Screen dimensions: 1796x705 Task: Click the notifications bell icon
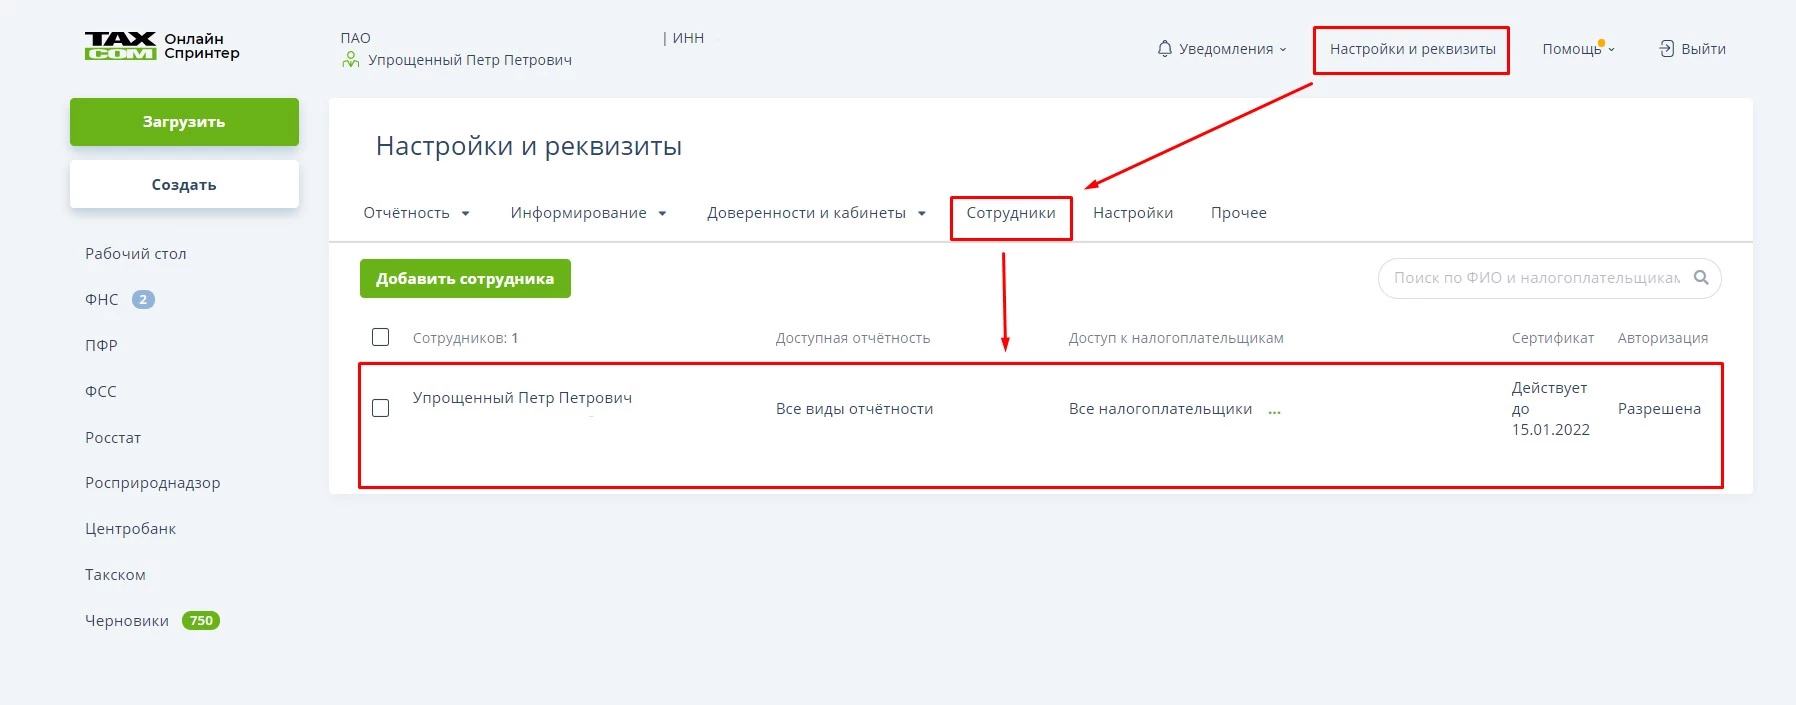pos(1164,49)
